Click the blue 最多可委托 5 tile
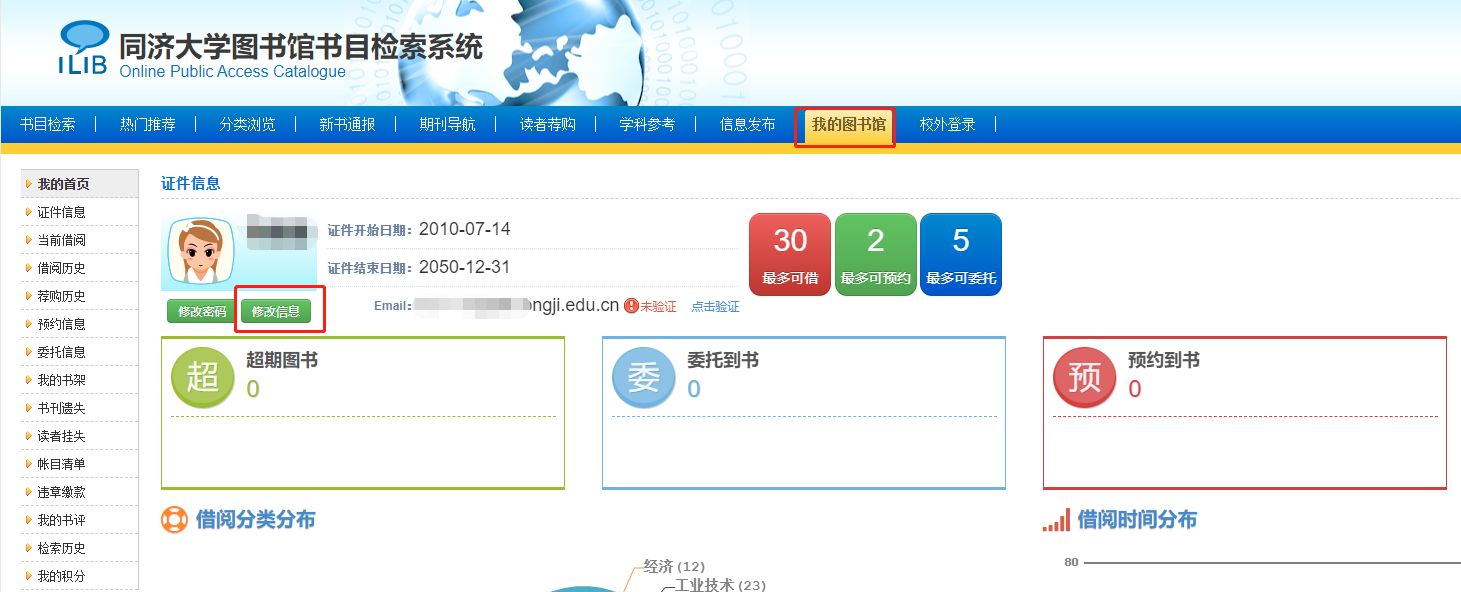The height and width of the screenshot is (592, 1461). (x=961, y=254)
